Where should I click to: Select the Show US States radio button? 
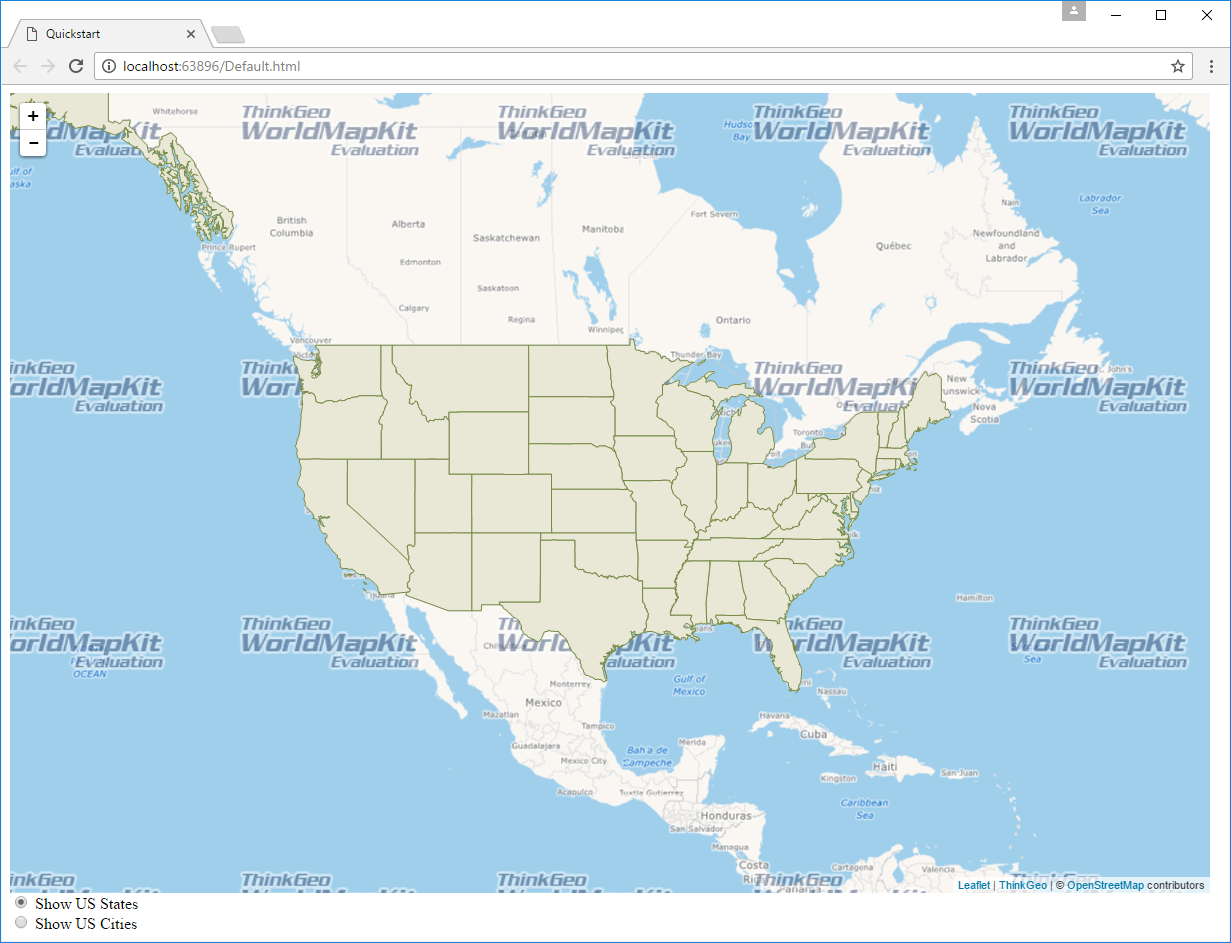click(x=21, y=903)
